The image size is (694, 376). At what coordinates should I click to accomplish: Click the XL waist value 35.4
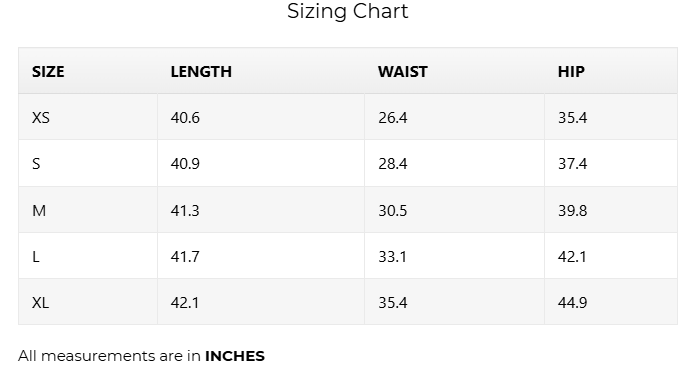[x=393, y=303]
